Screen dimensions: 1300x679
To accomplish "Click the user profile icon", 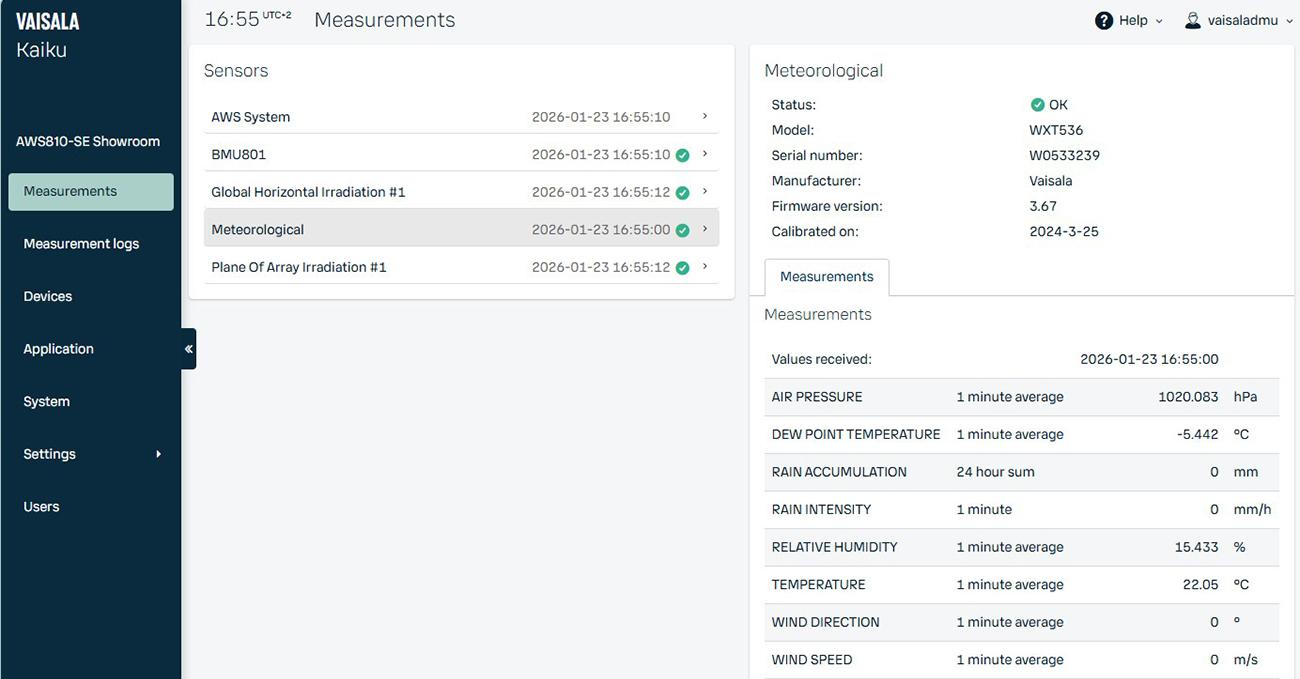I will (x=1191, y=19).
